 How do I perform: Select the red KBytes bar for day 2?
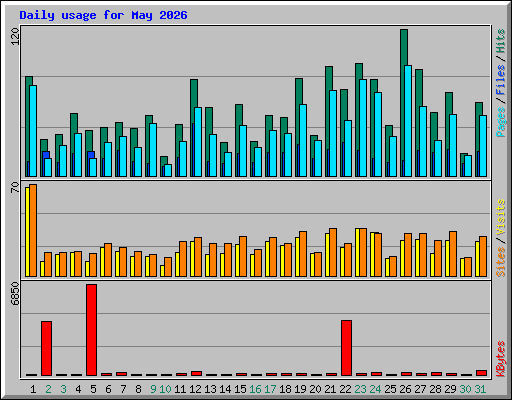(46, 348)
